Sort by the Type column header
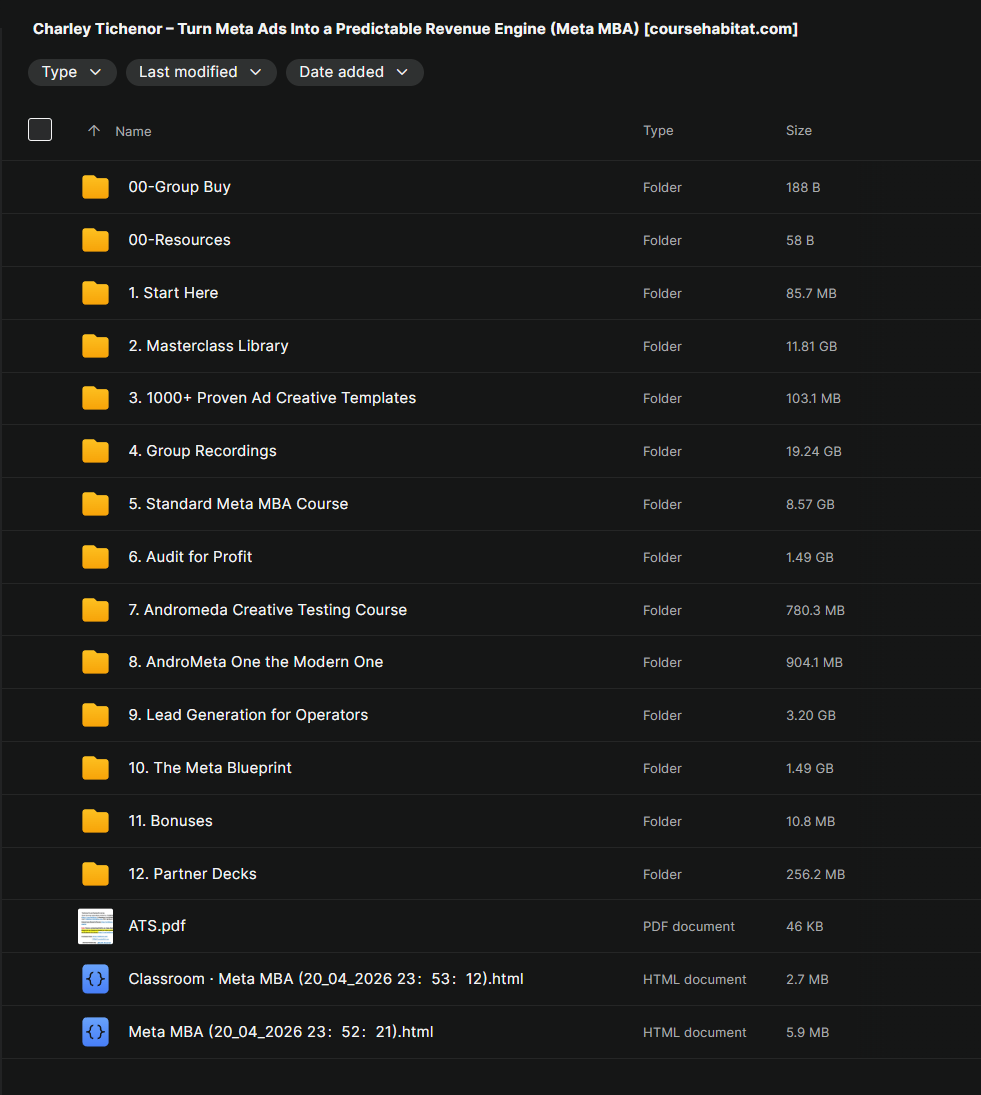The image size is (981, 1095). point(658,131)
